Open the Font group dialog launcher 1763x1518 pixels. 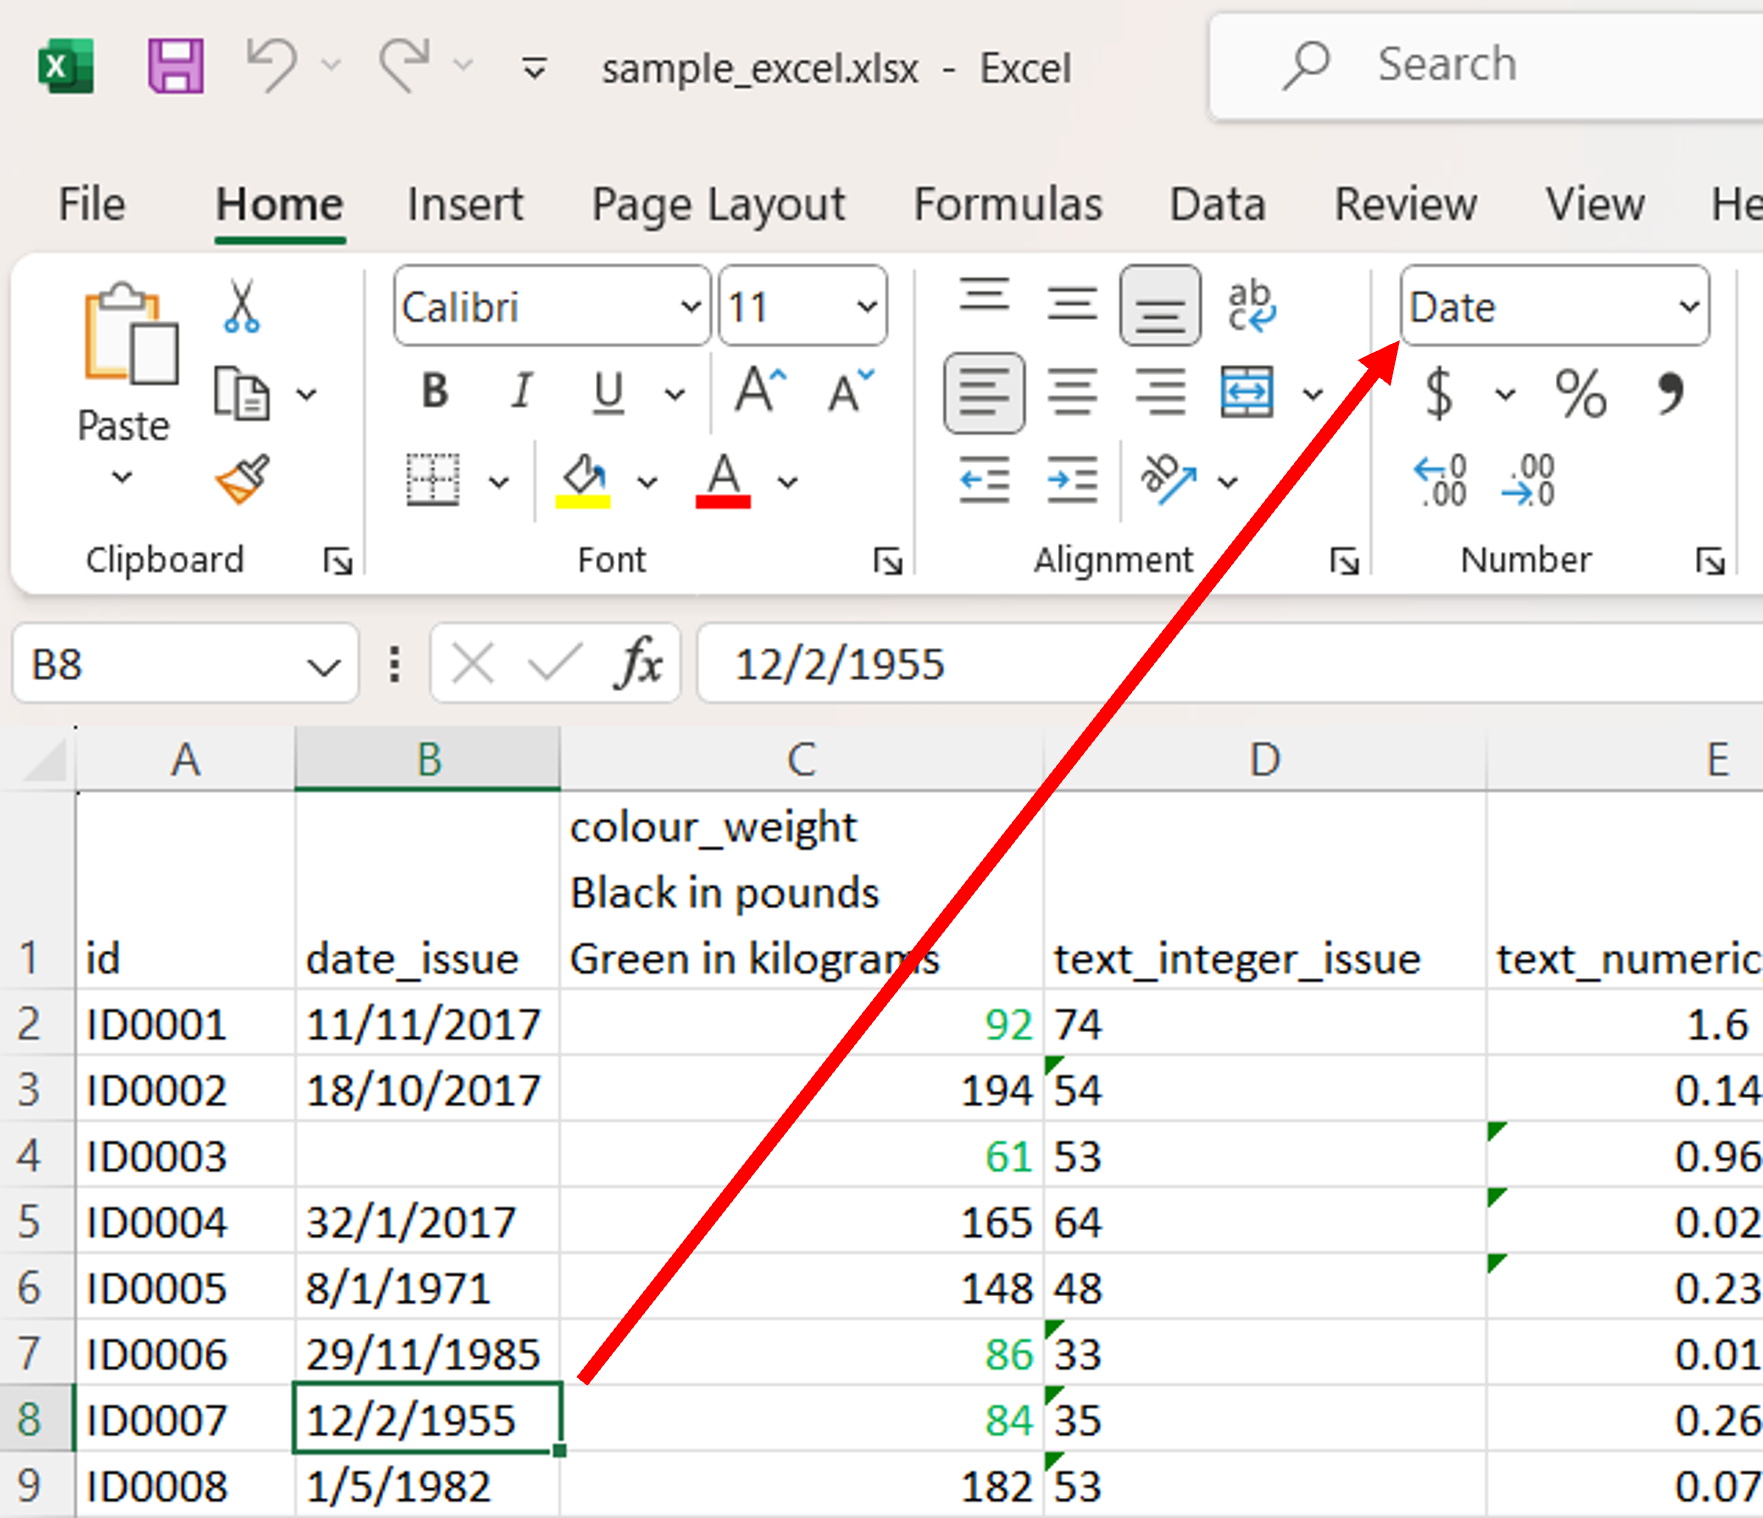point(888,562)
